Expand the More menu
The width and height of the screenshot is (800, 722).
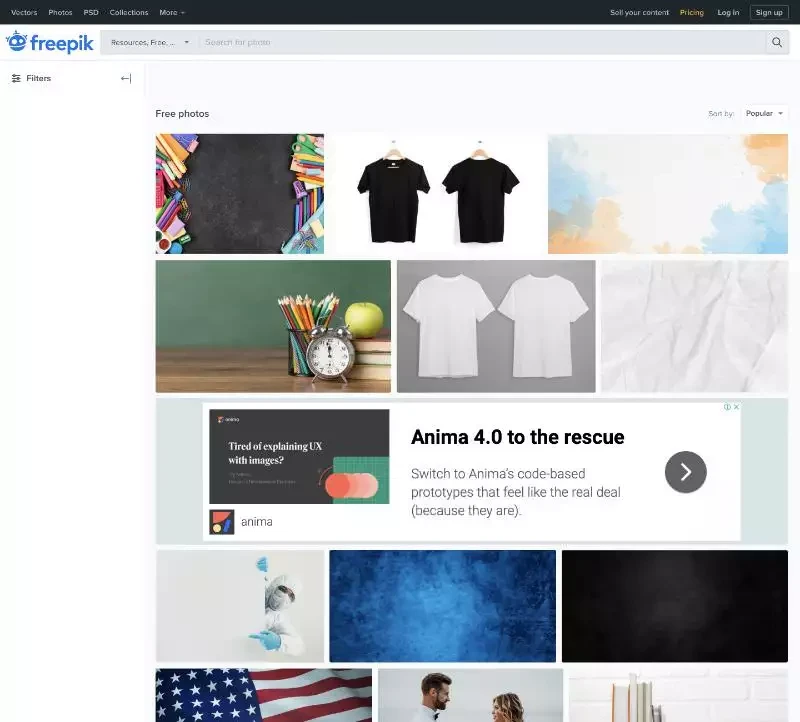(x=172, y=12)
